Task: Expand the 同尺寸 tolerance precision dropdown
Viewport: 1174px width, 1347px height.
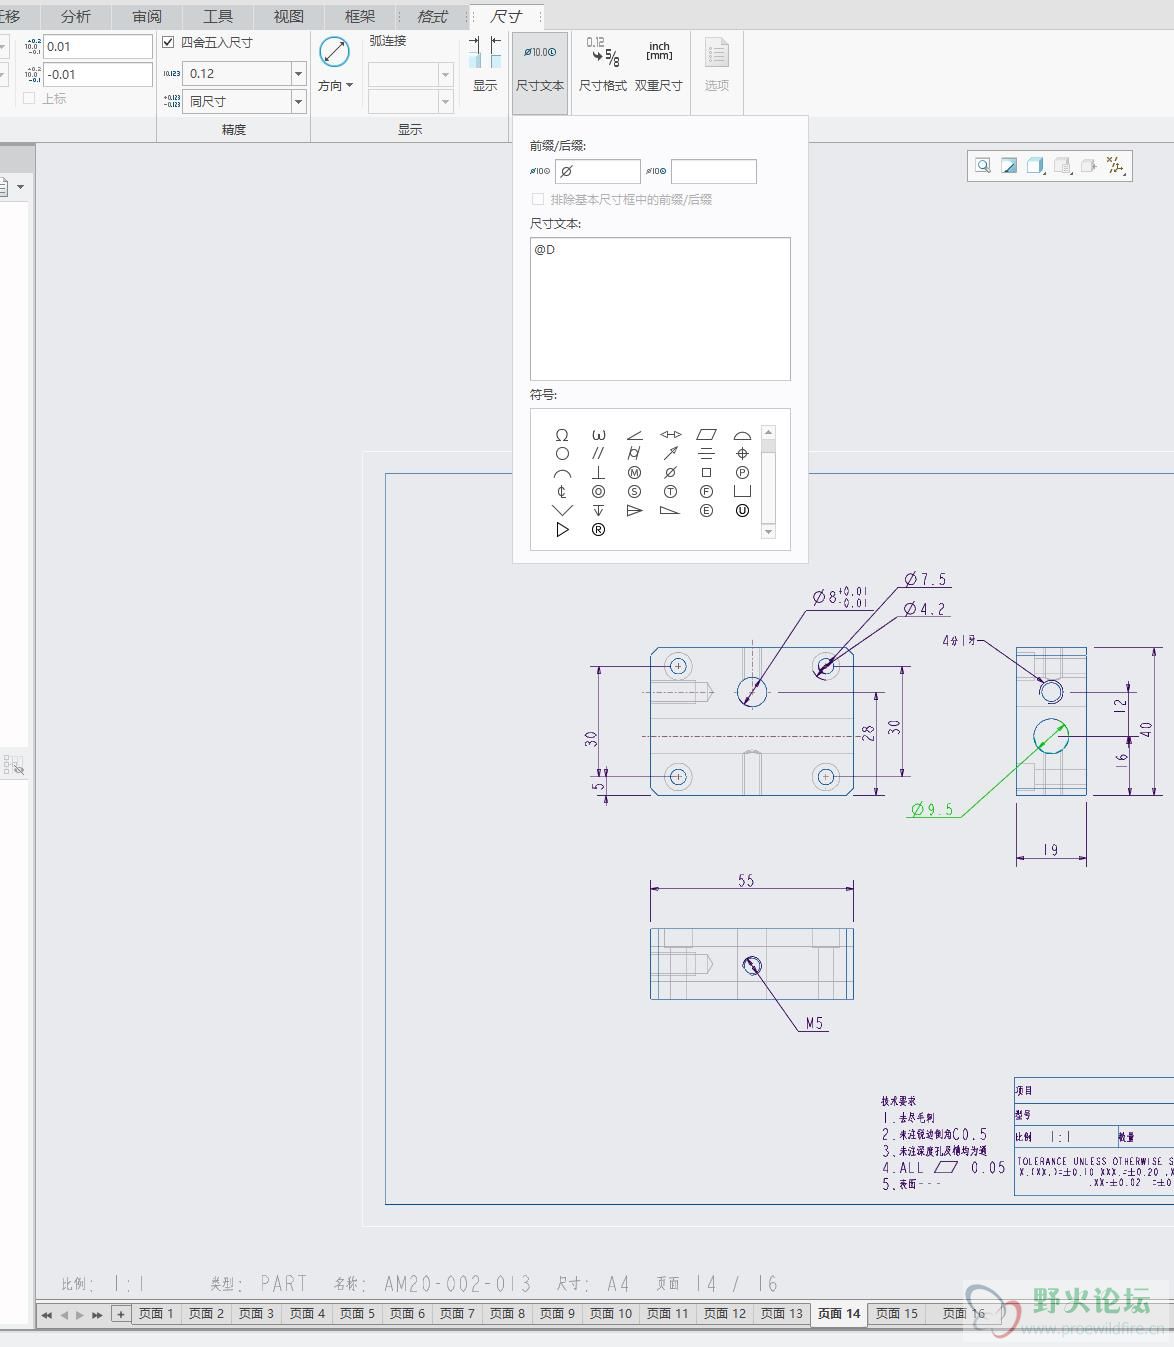Action: 298,101
